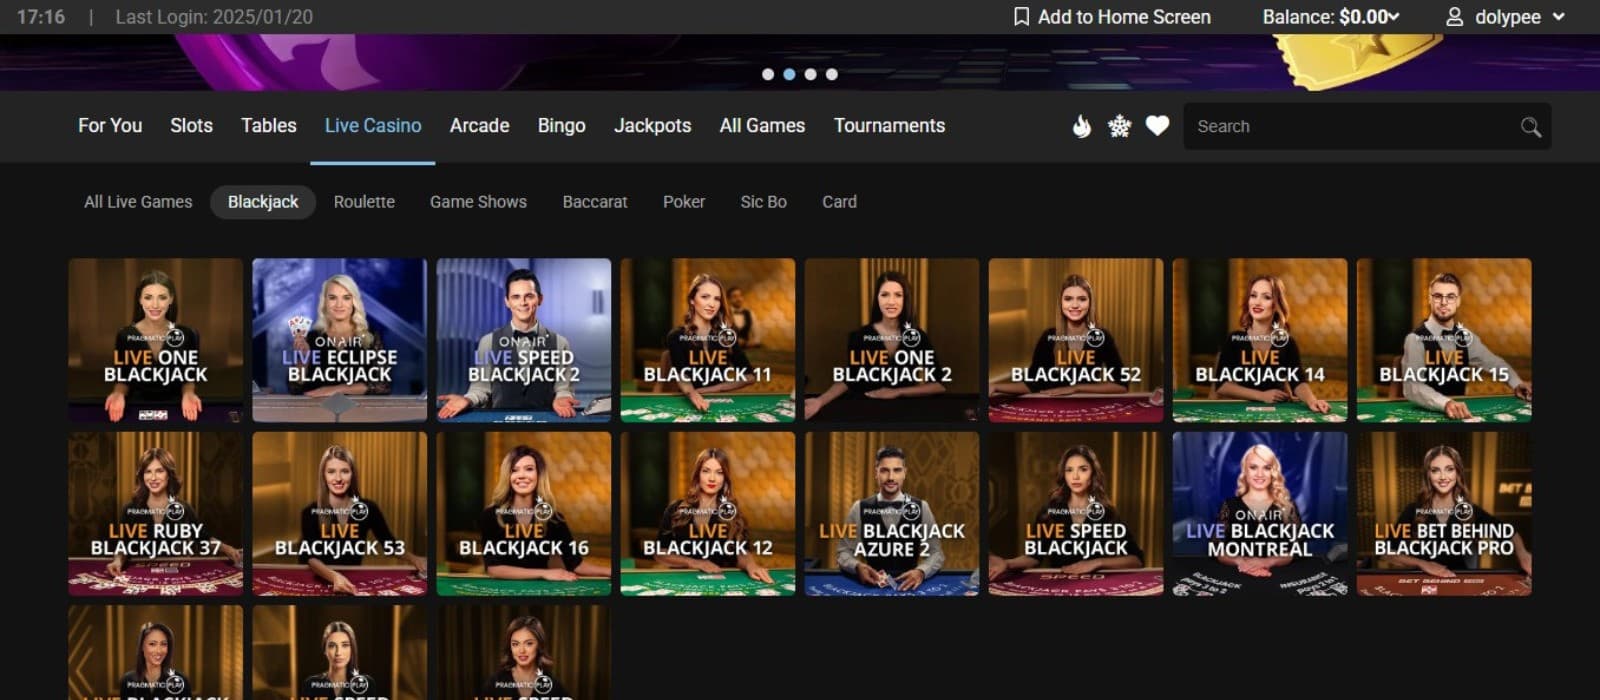
Task: Filter live games by Poker
Action: pyautogui.click(x=684, y=202)
